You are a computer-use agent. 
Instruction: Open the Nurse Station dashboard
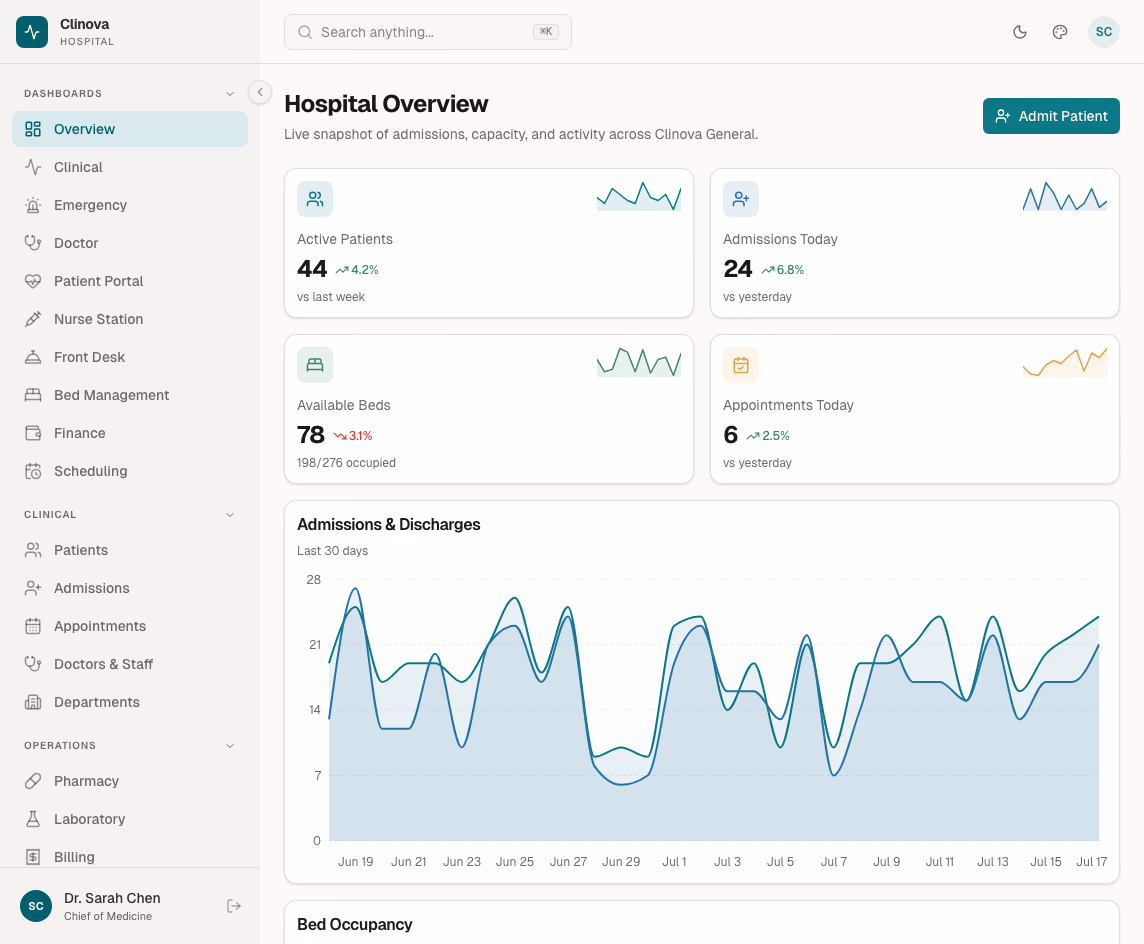pyautogui.click(x=130, y=319)
